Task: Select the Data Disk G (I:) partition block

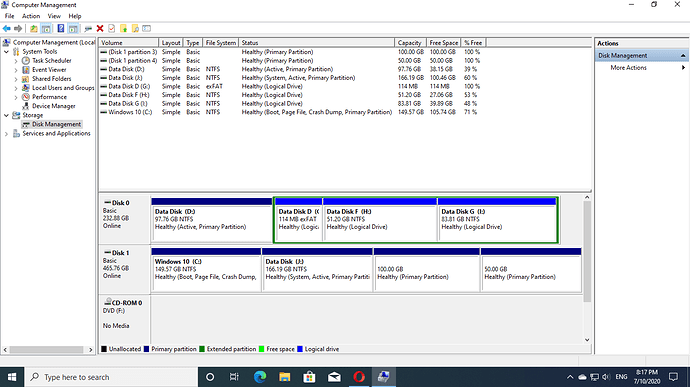Action: click(498, 219)
